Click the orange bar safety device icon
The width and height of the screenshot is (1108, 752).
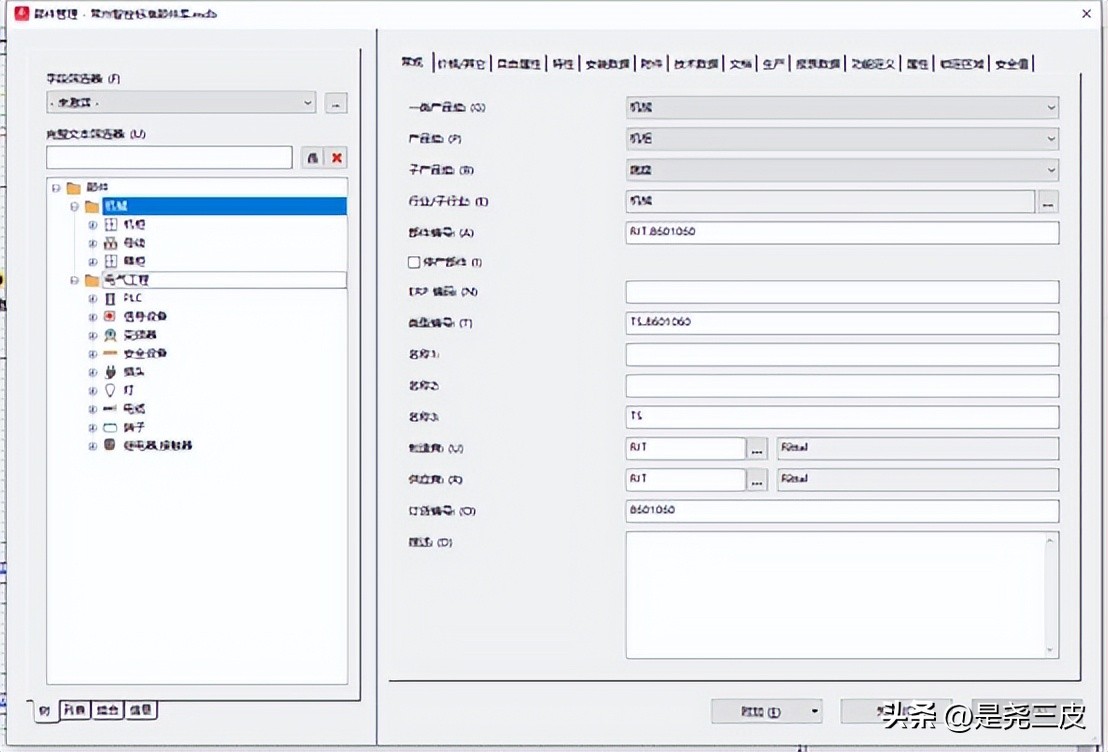[x=110, y=353]
